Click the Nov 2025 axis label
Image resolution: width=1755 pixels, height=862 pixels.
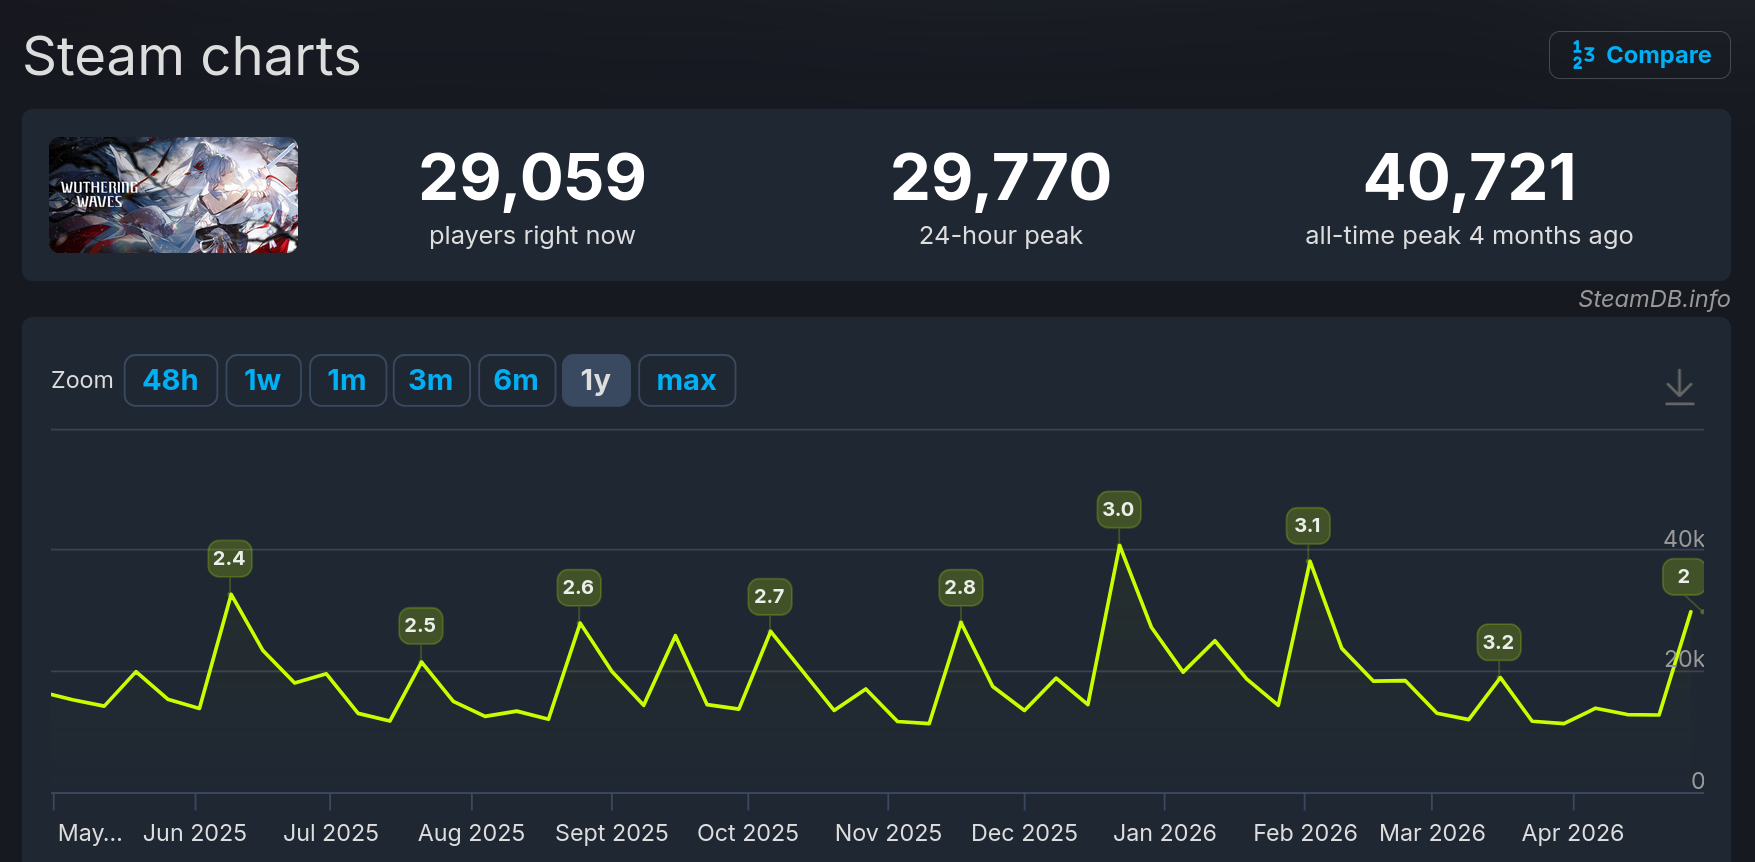(888, 833)
